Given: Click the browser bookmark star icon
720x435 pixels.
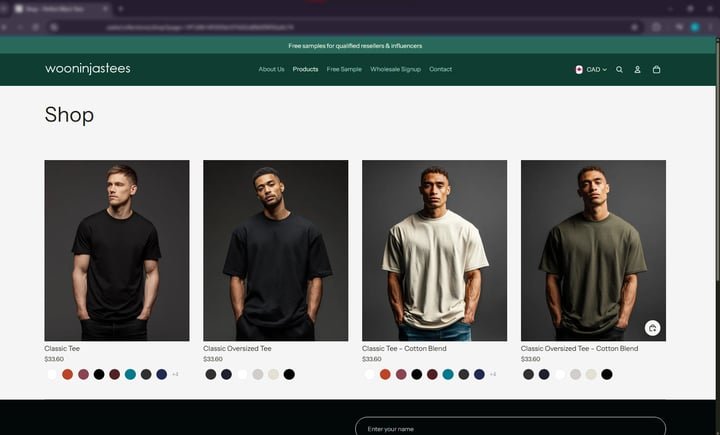Looking at the screenshot, I should tap(634, 27).
